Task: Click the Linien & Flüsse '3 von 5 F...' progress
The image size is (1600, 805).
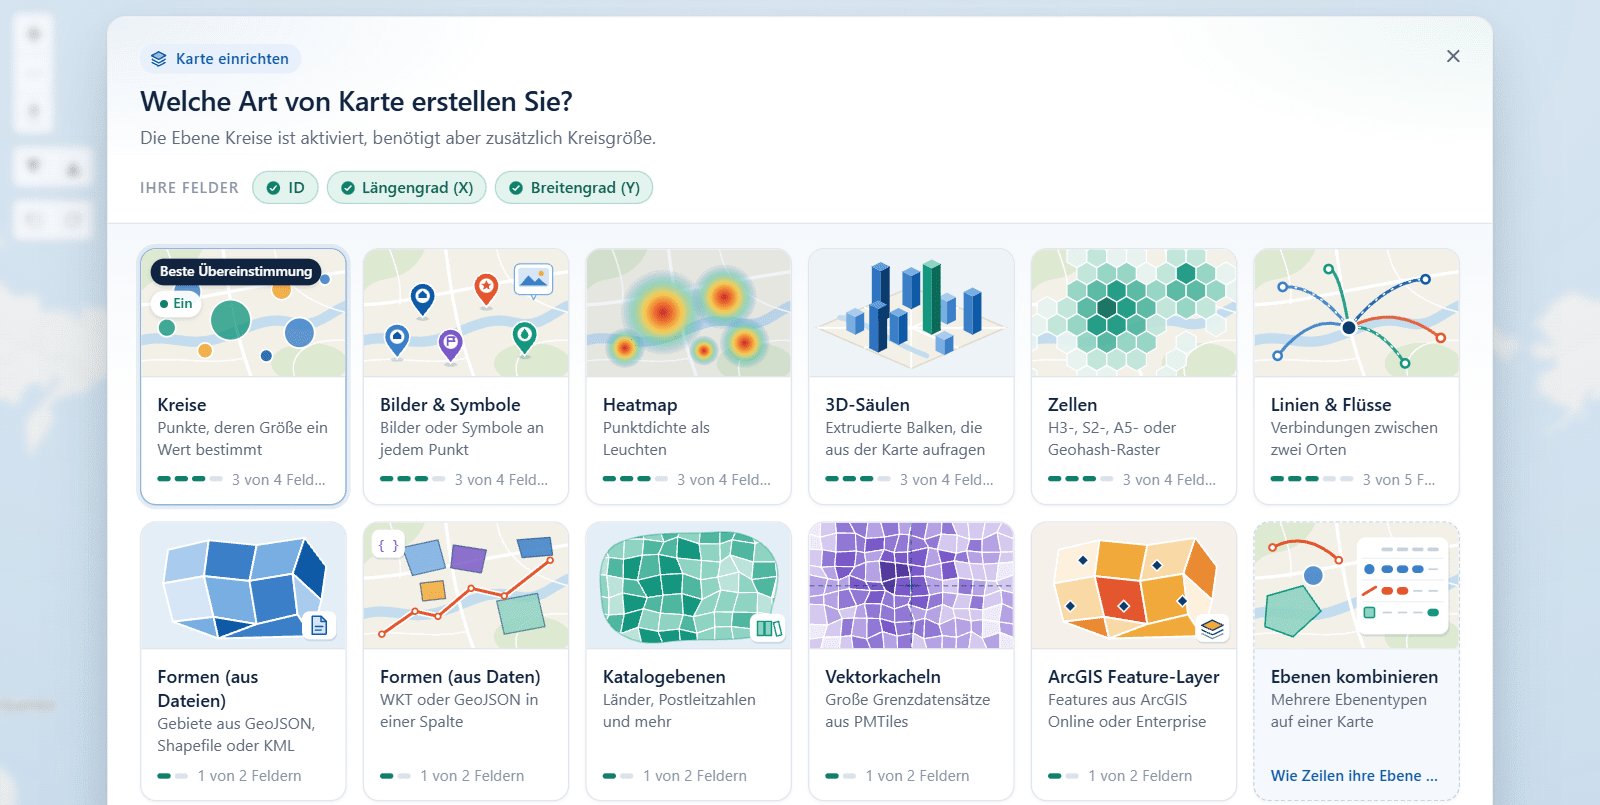Action: (1353, 480)
